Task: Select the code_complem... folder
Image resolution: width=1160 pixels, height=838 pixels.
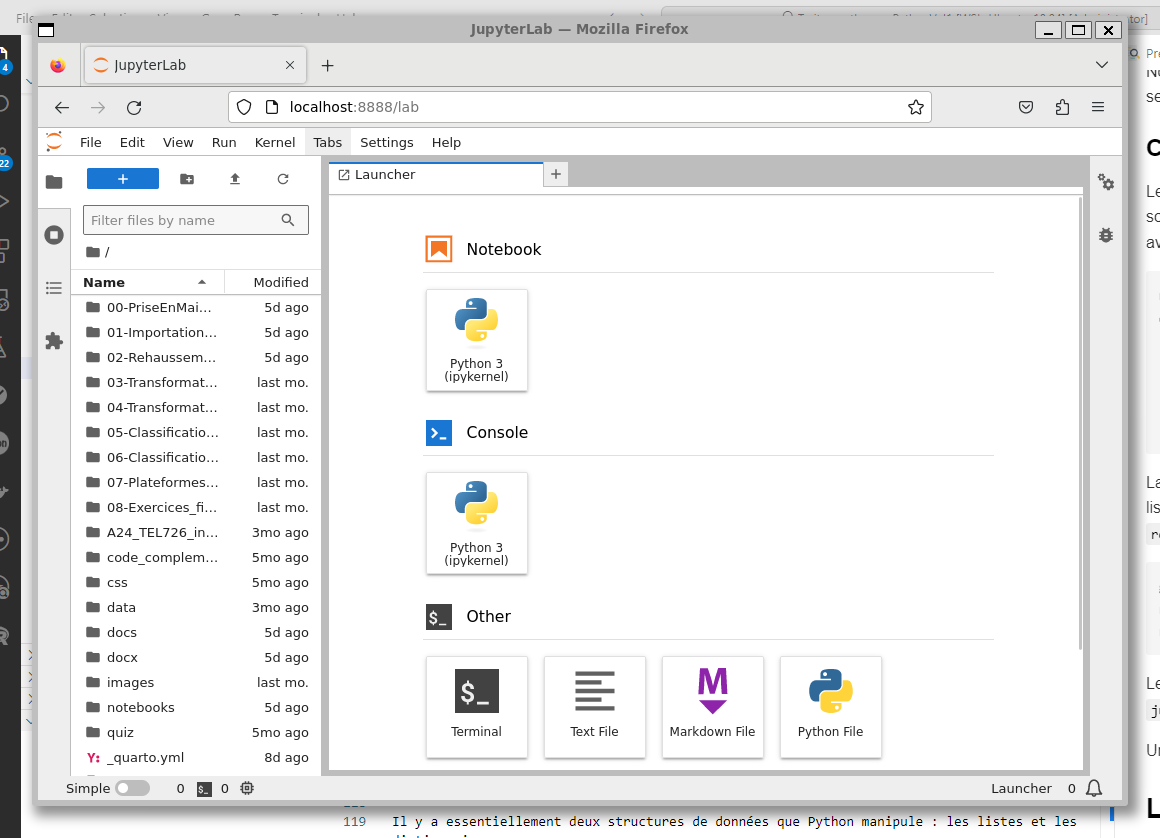Action: tap(197, 558)
